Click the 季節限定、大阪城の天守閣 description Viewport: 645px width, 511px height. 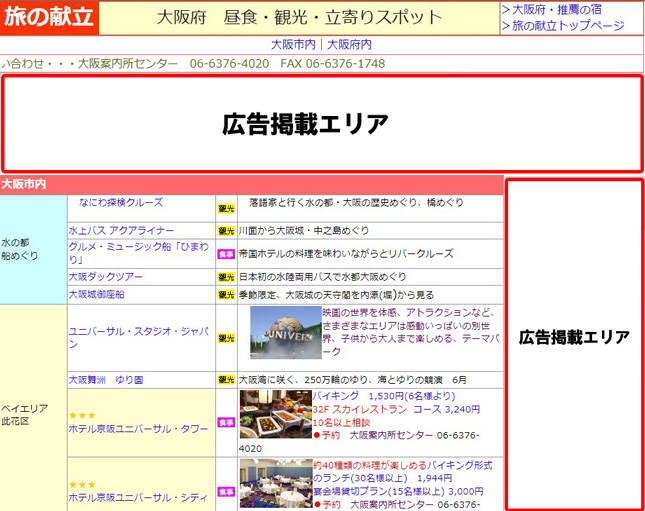tap(336, 295)
